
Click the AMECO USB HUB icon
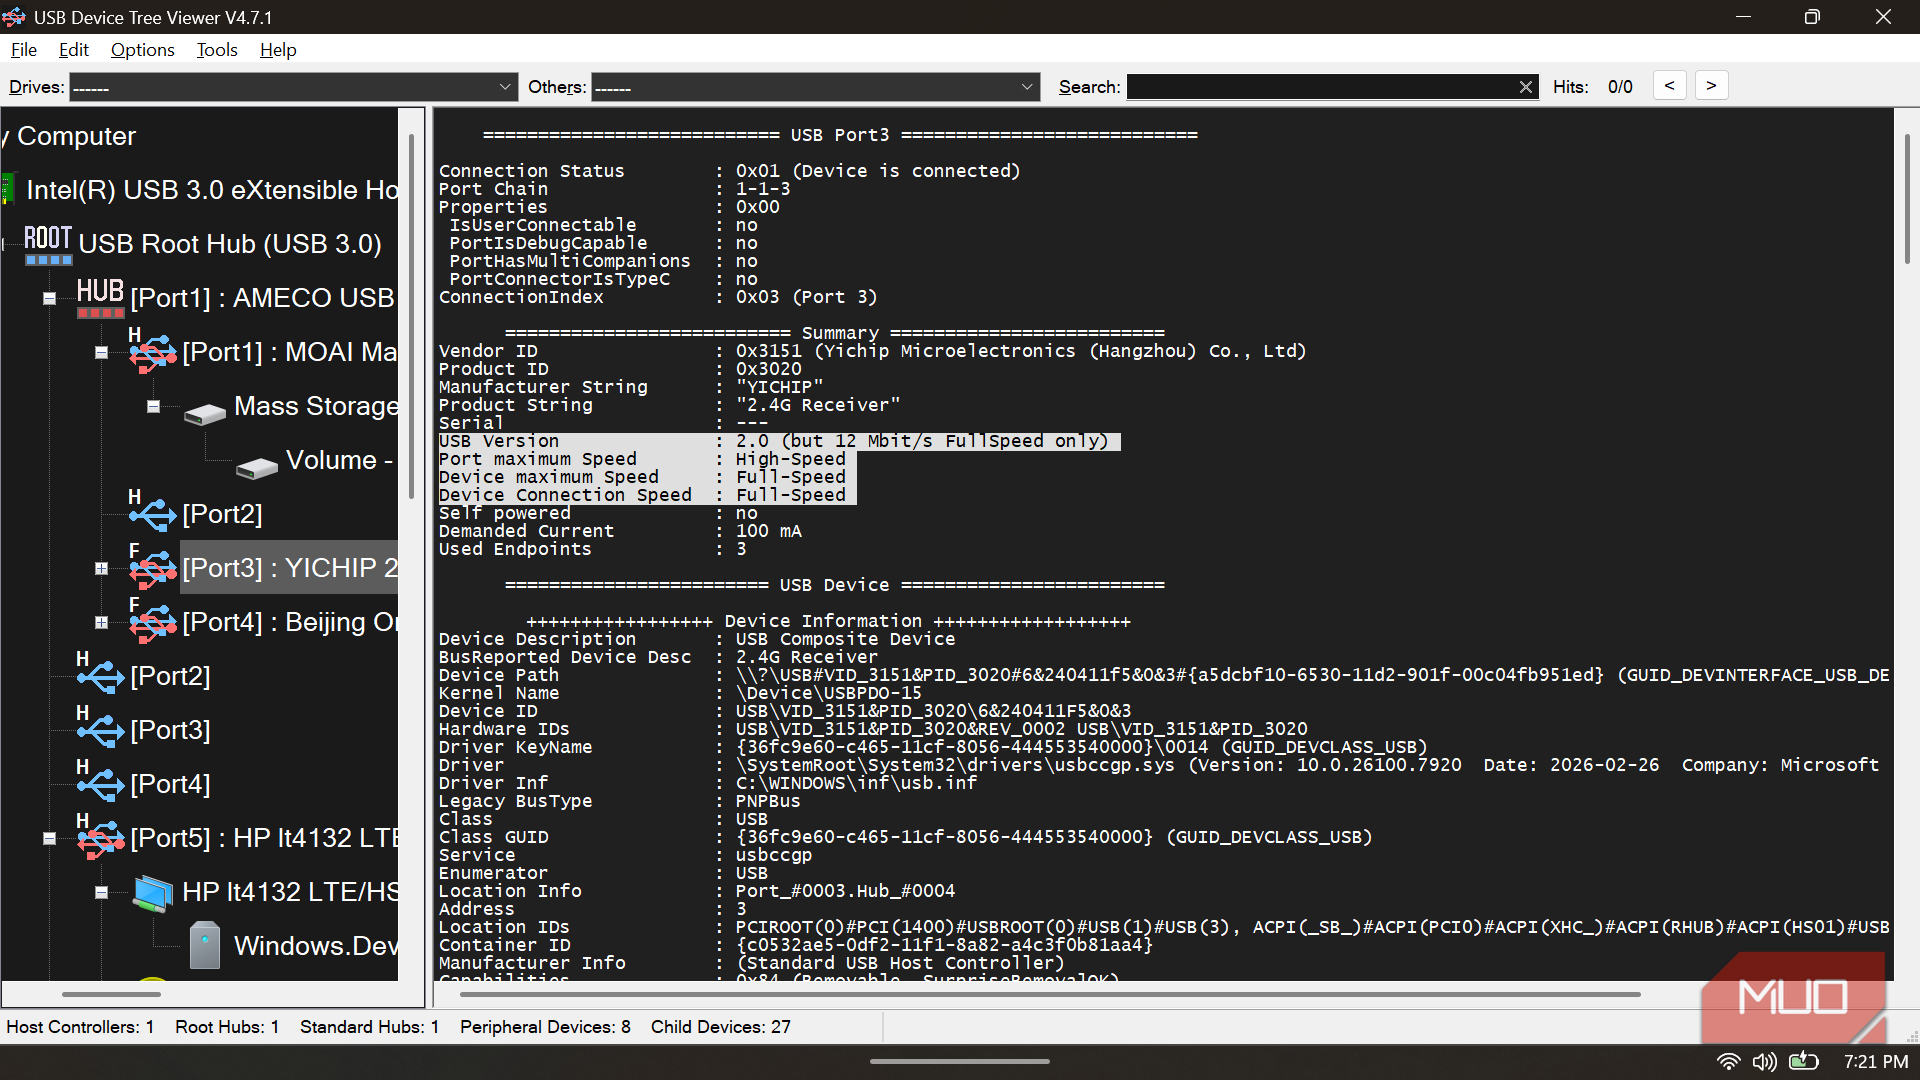click(100, 298)
